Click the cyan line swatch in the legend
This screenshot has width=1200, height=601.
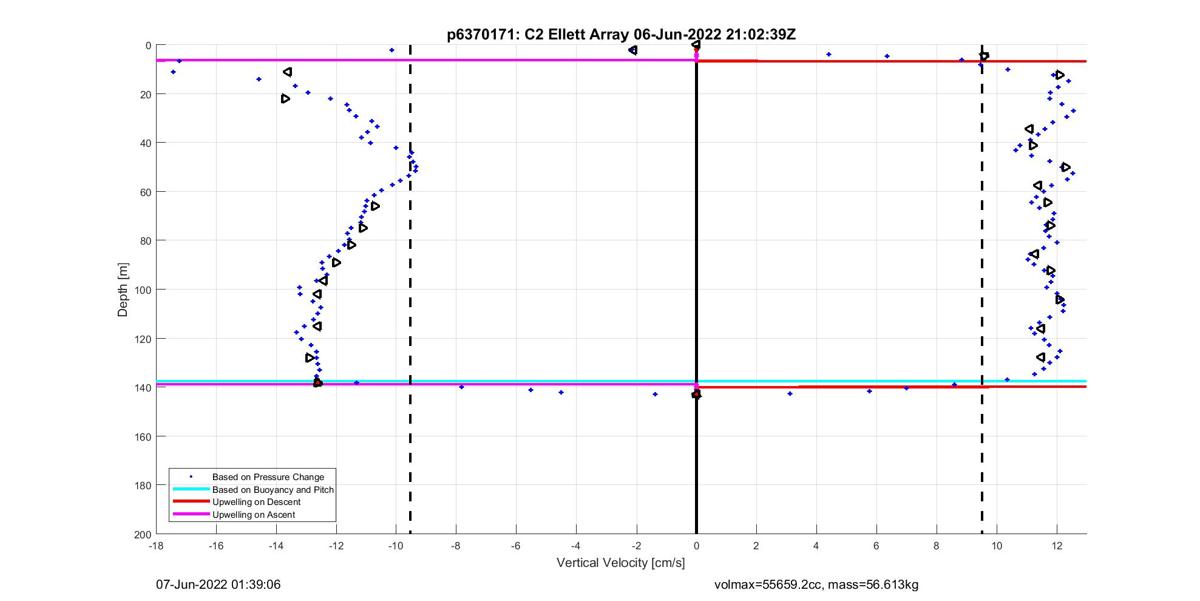tap(189, 490)
